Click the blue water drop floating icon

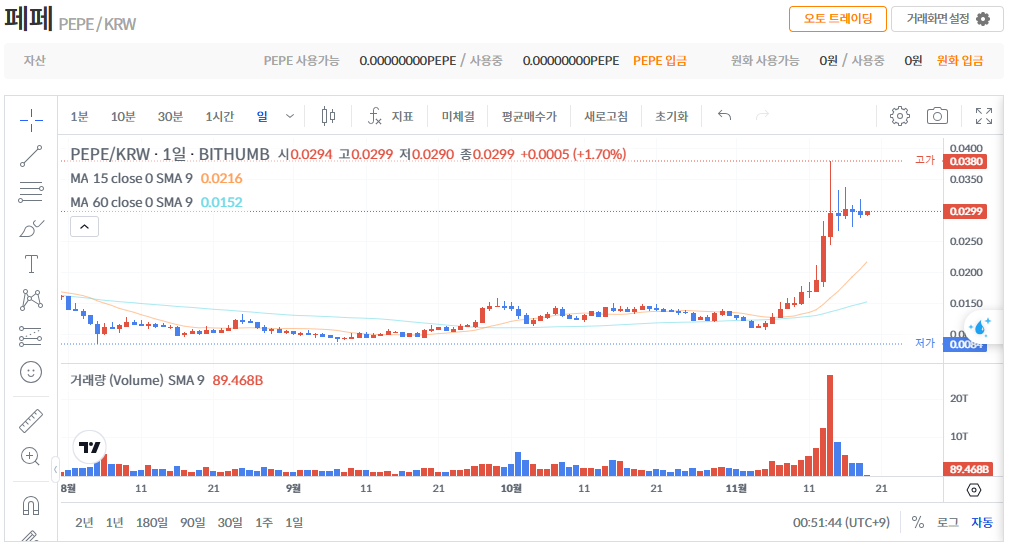point(979,327)
